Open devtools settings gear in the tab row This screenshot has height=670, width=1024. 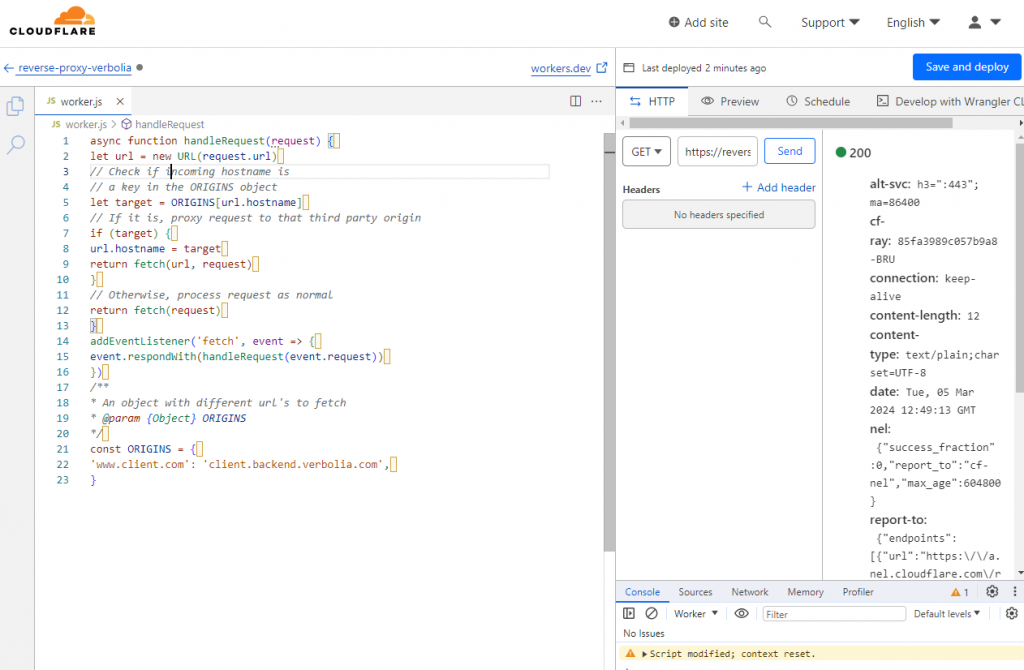click(992, 592)
